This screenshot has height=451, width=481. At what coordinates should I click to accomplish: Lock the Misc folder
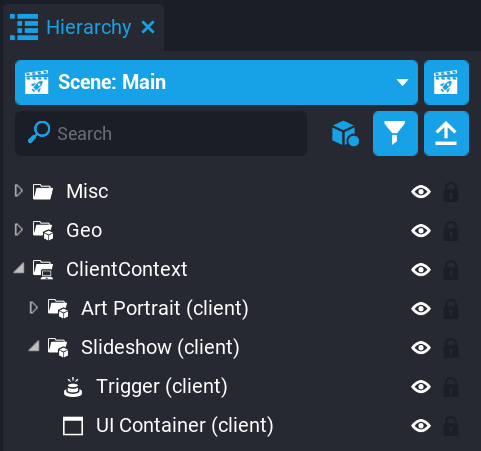451,192
